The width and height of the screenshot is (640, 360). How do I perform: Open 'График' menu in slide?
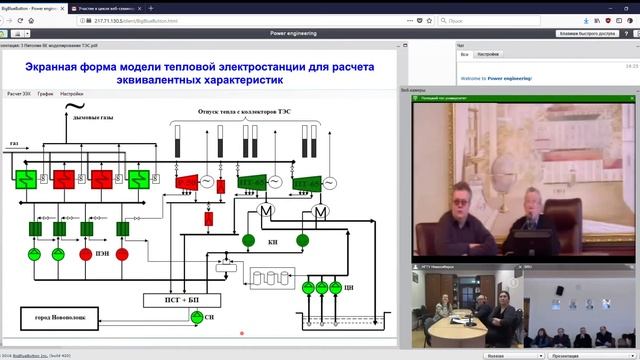coord(45,93)
